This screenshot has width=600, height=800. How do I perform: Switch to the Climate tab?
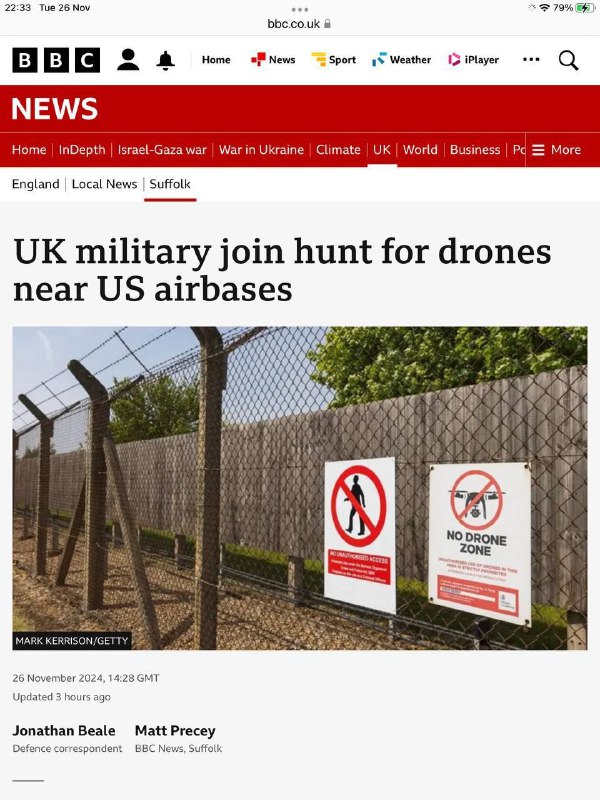pos(338,149)
